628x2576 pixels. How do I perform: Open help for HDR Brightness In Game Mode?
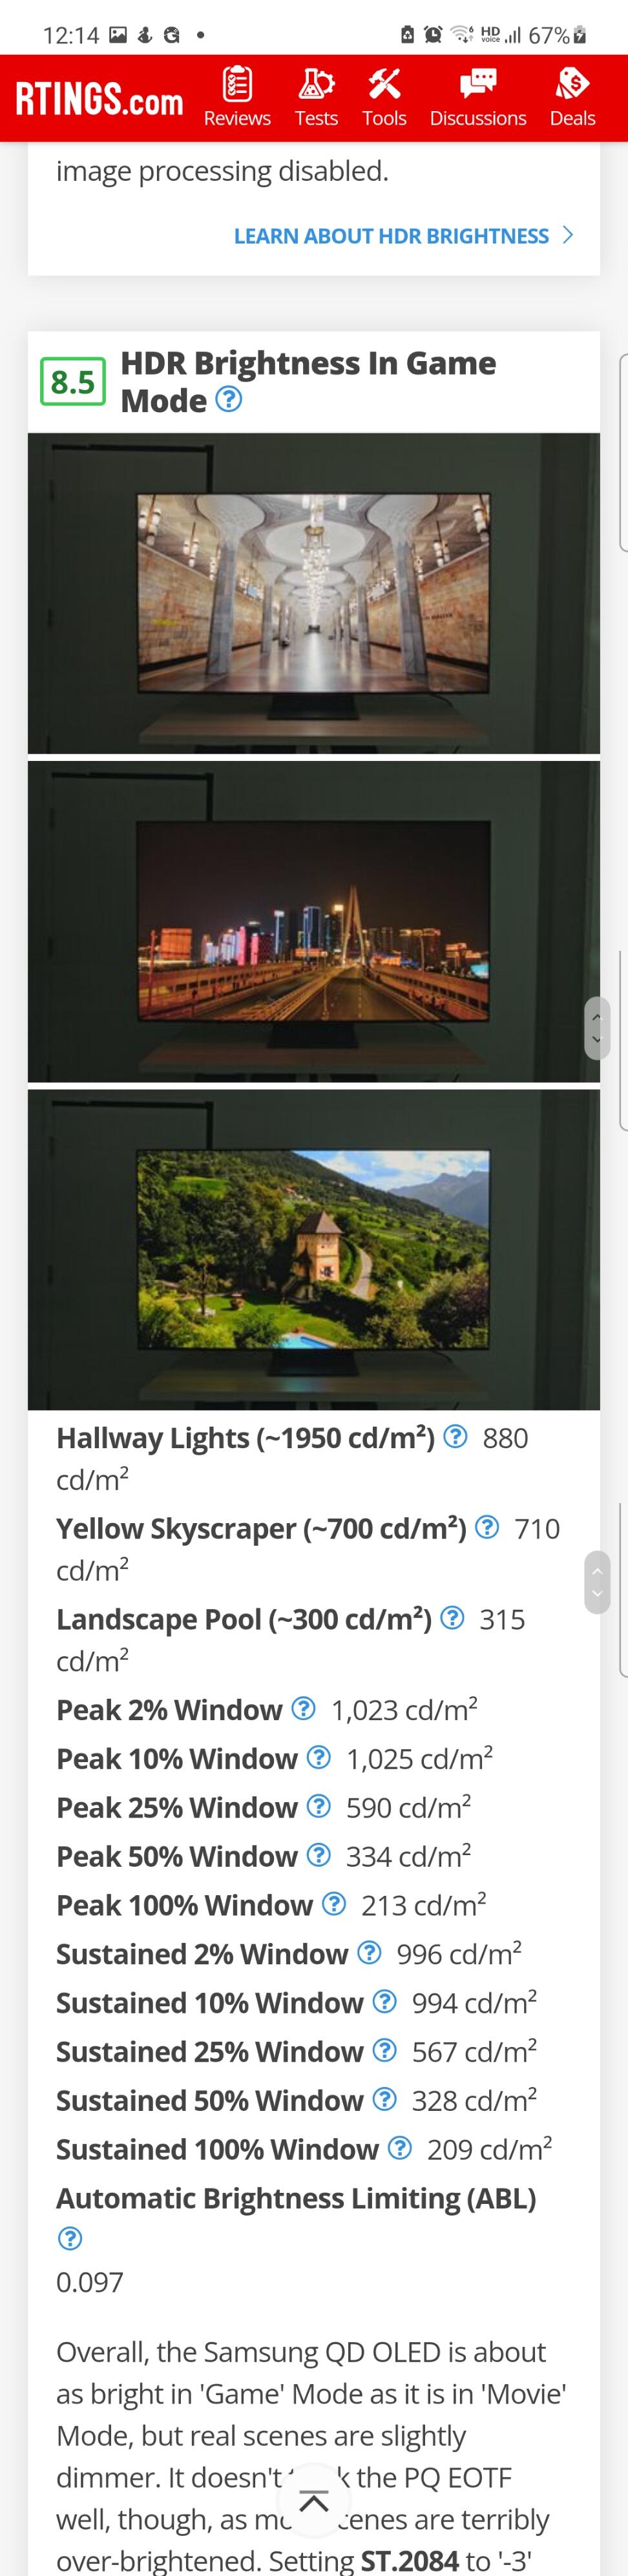[x=229, y=400]
